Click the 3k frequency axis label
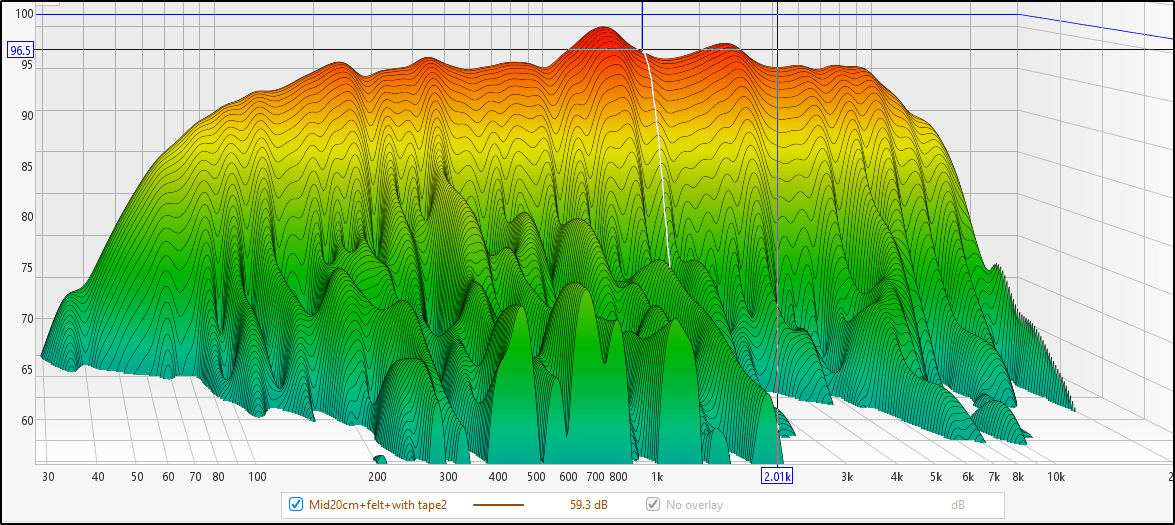 (x=848, y=476)
